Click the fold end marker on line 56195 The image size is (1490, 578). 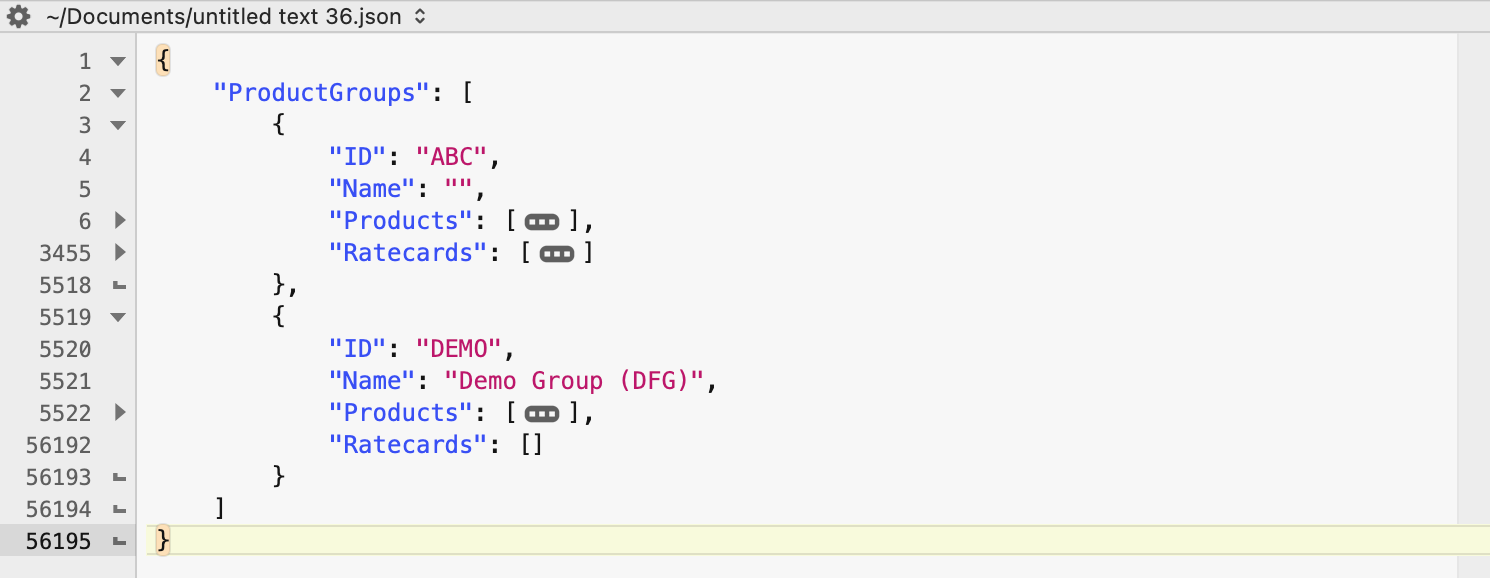pos(119,542)
